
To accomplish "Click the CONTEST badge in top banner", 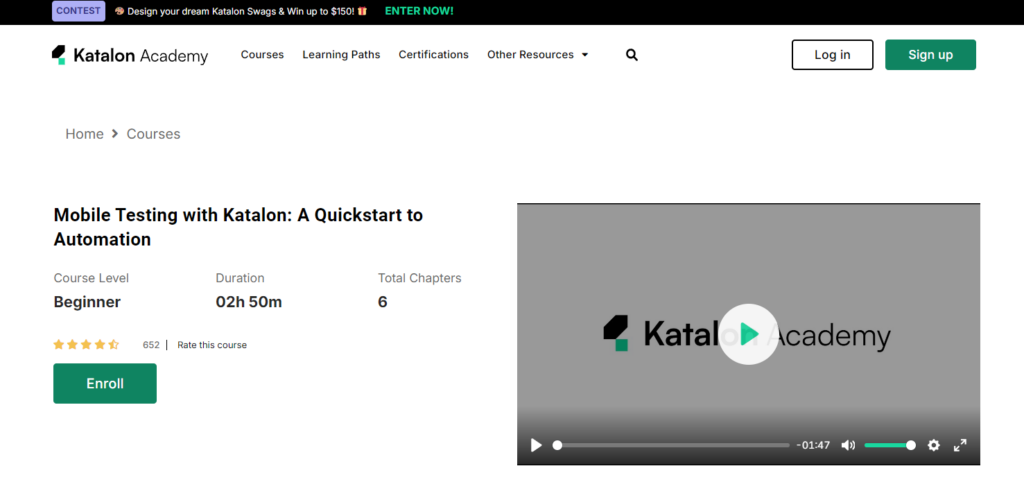I will pos(78,11).
